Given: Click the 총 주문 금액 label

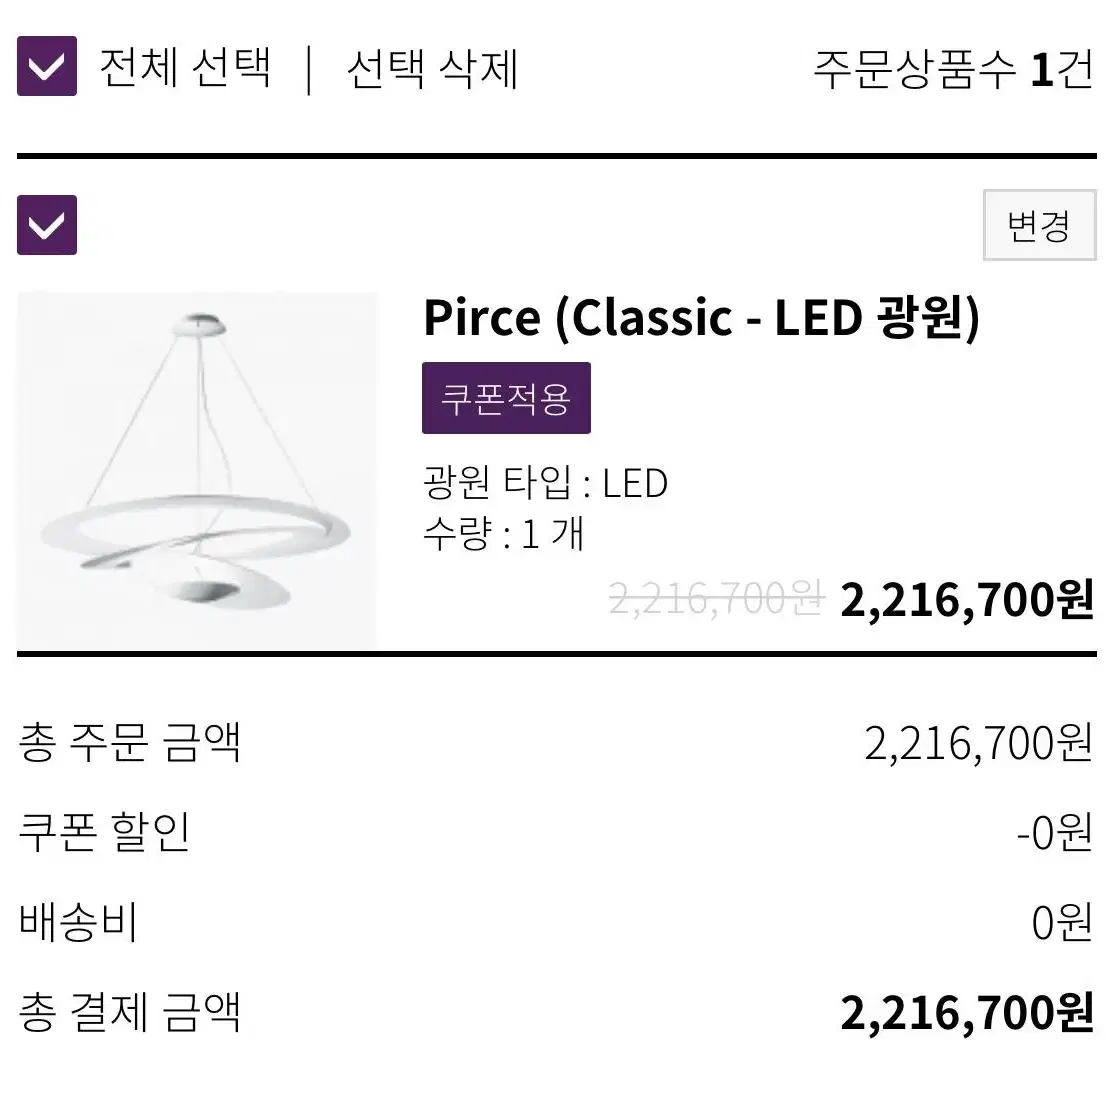Looking at the screenshot, I should [x=130, y=742].
